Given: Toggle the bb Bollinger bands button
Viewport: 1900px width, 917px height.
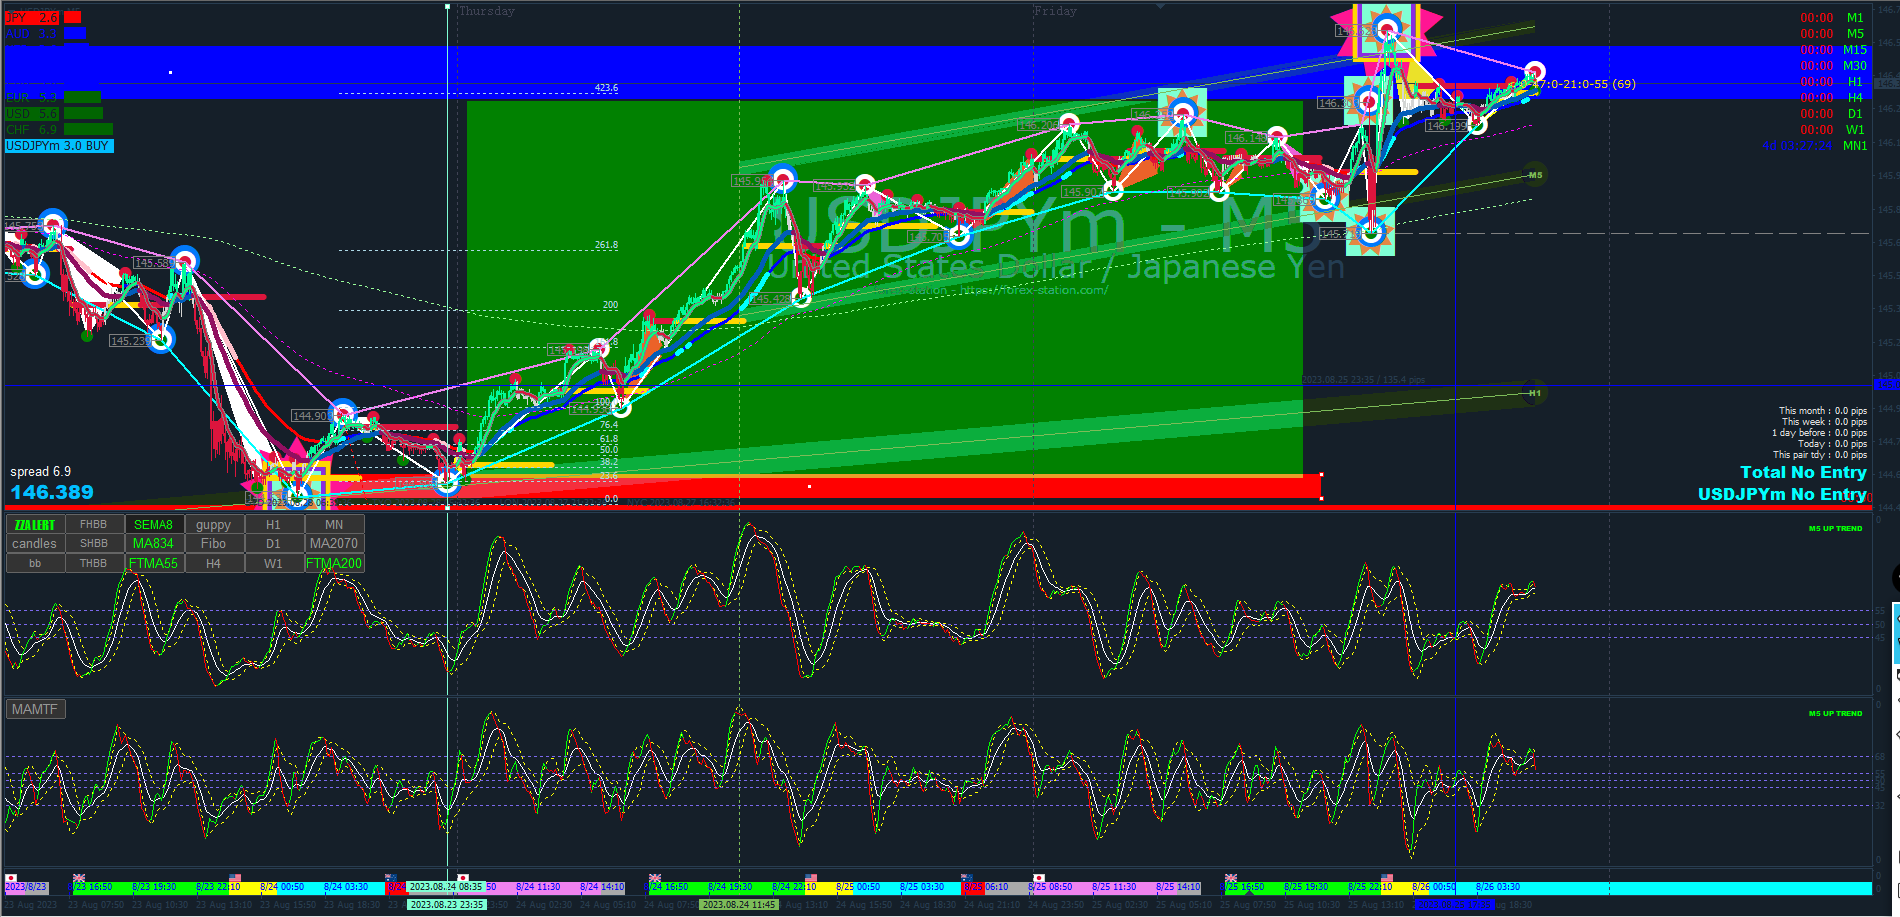Looking at the screenshot, I should tap(35, 564).
